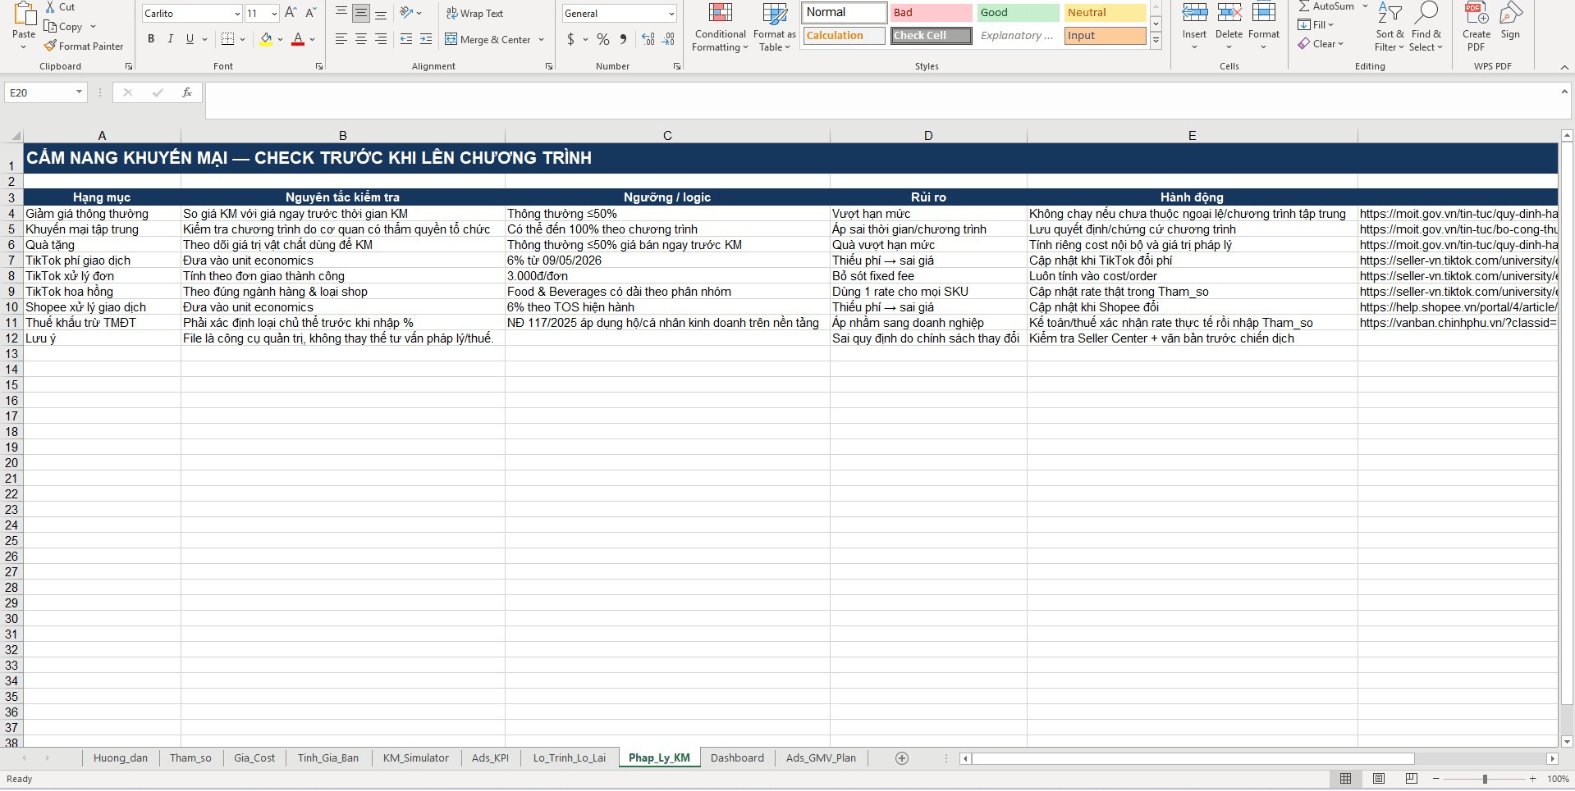The height and width of the screenshot is (791, 1575).
Task: Select the Dashboard sheet tab
Action: 737,758
